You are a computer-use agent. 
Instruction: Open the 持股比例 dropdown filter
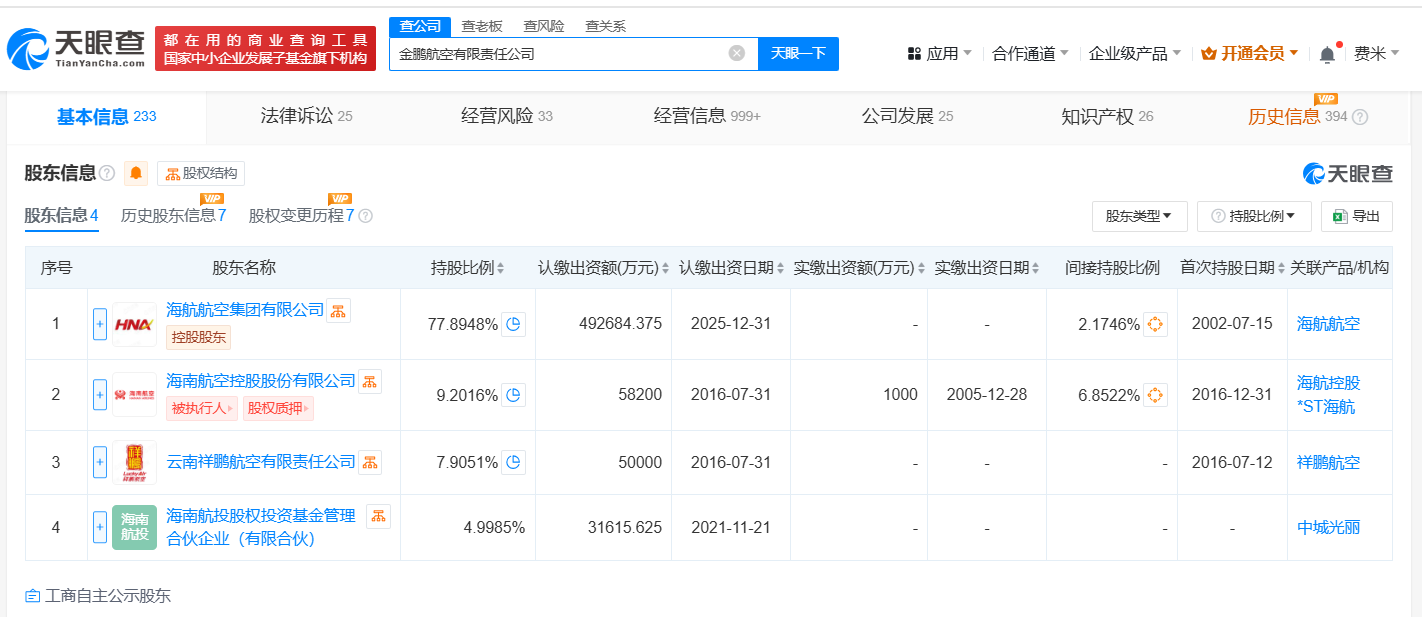[1253, 216]
